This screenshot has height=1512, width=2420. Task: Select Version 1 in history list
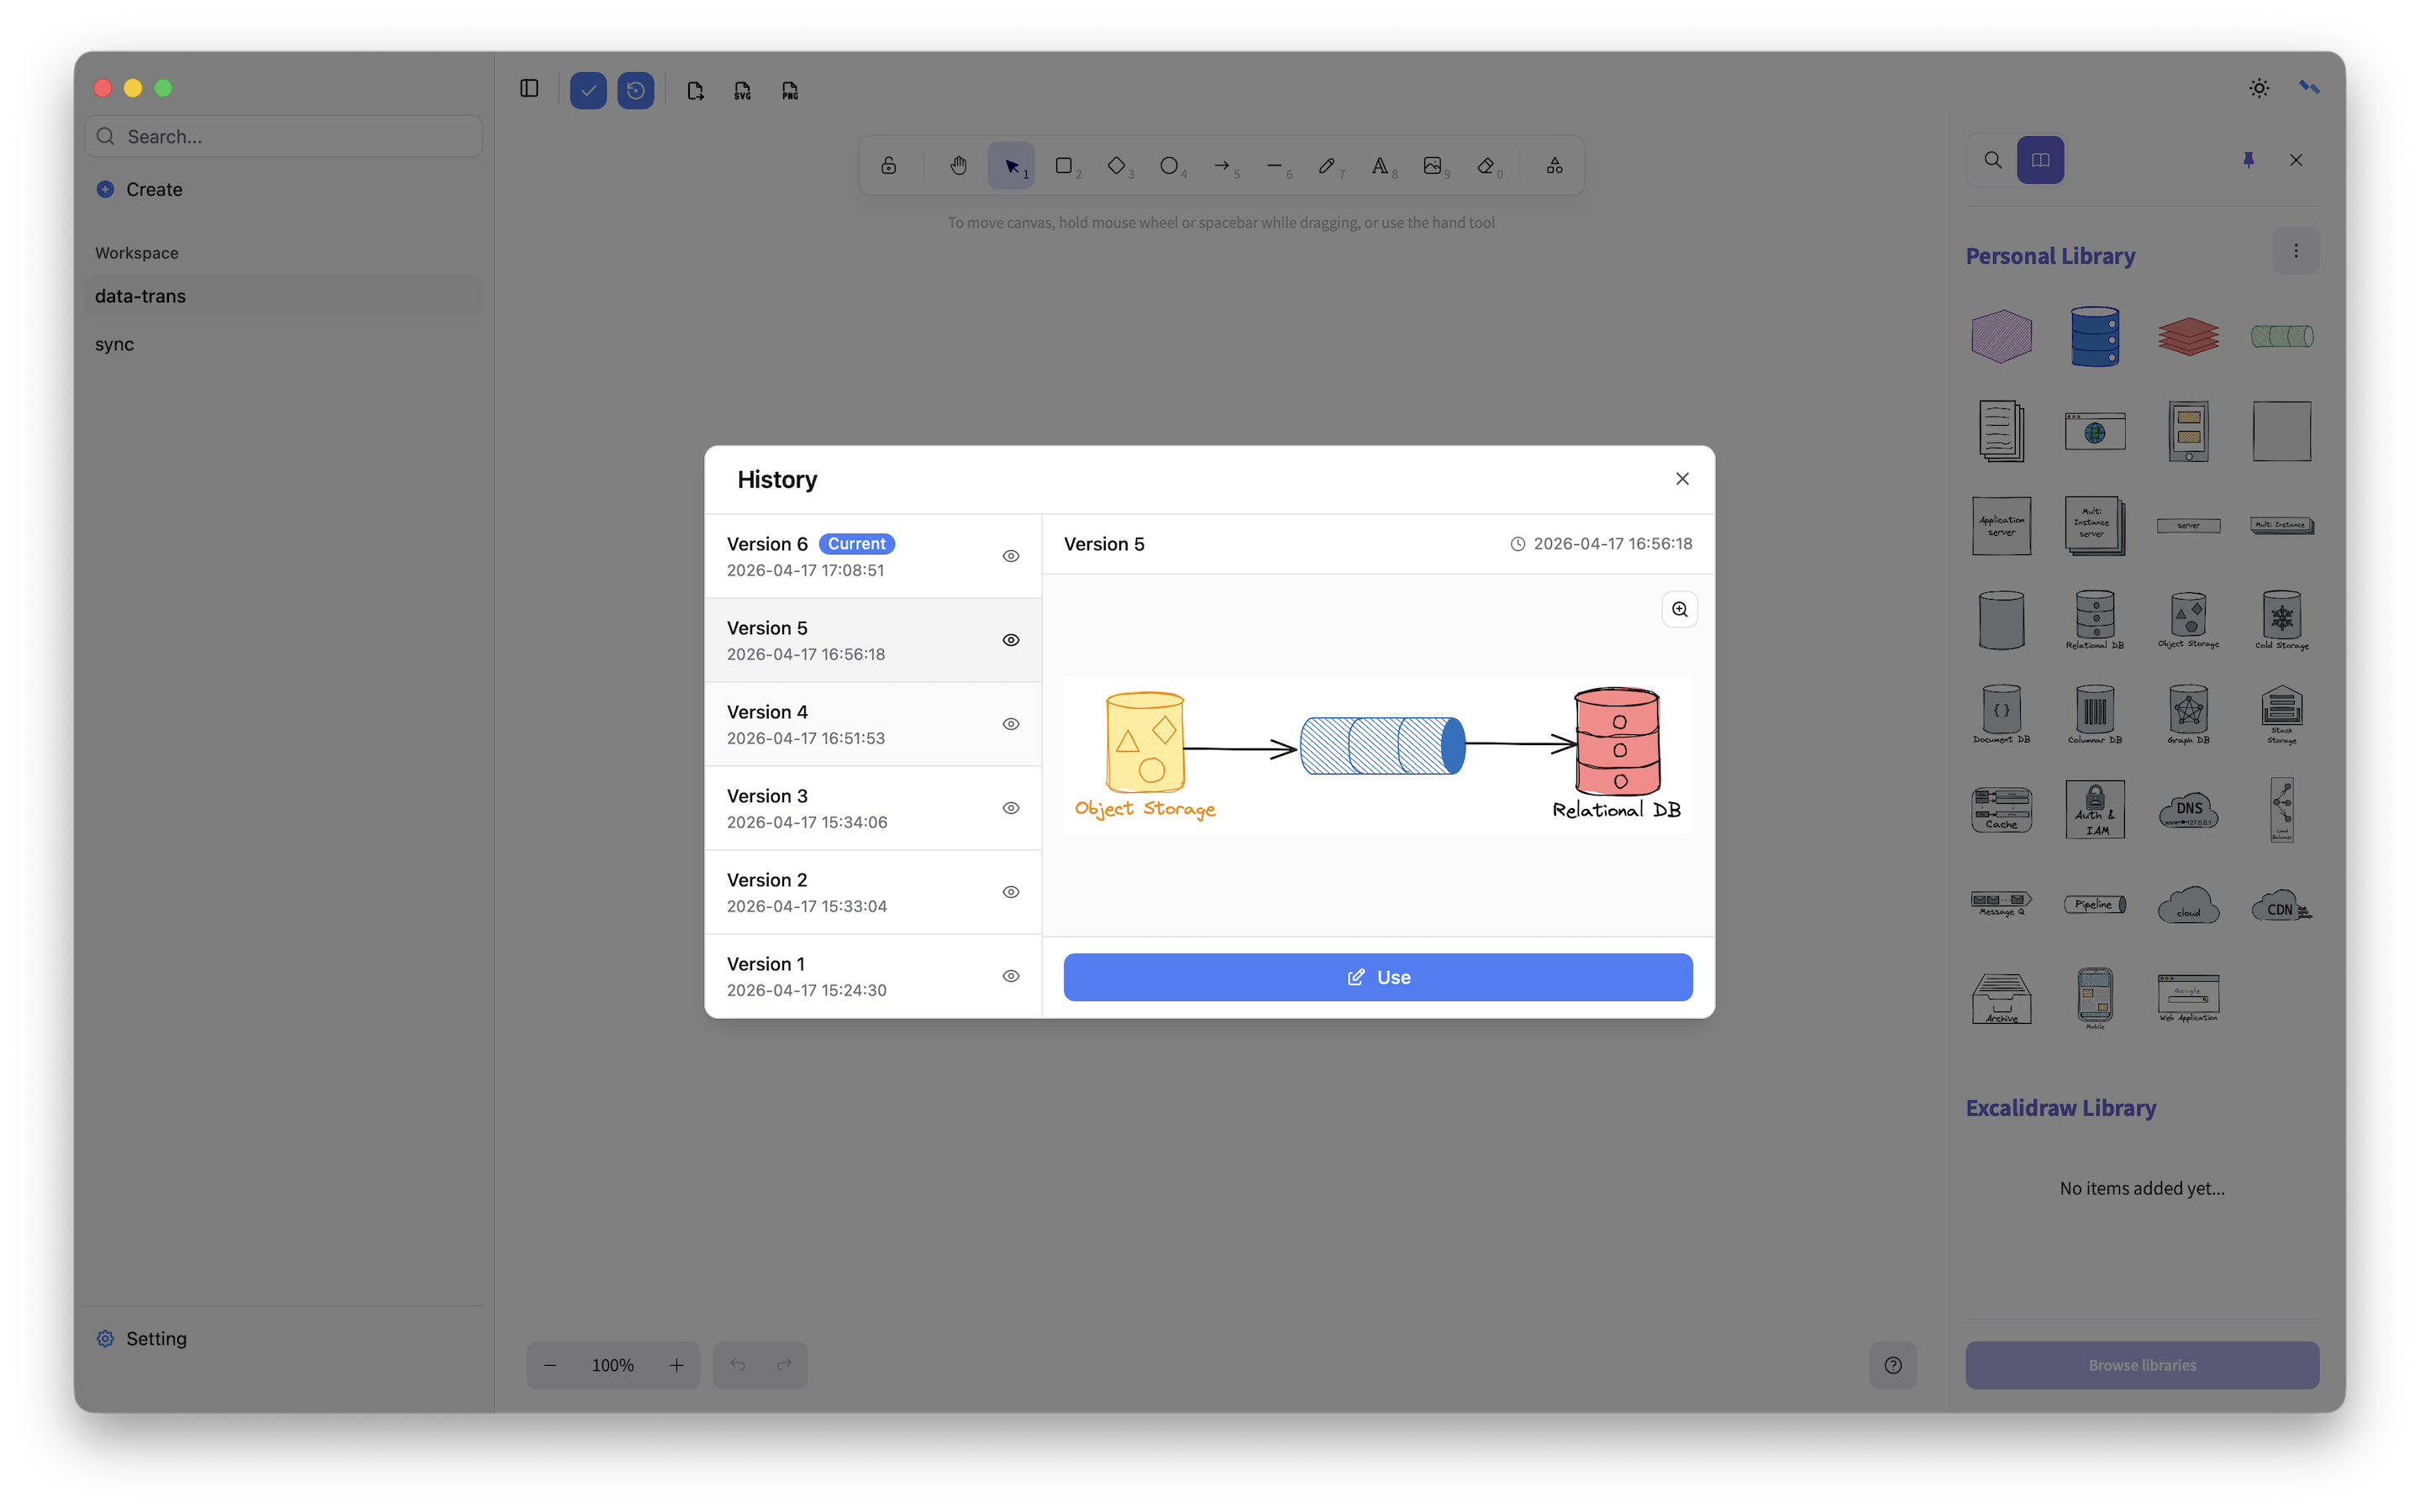tap(873, 976)
